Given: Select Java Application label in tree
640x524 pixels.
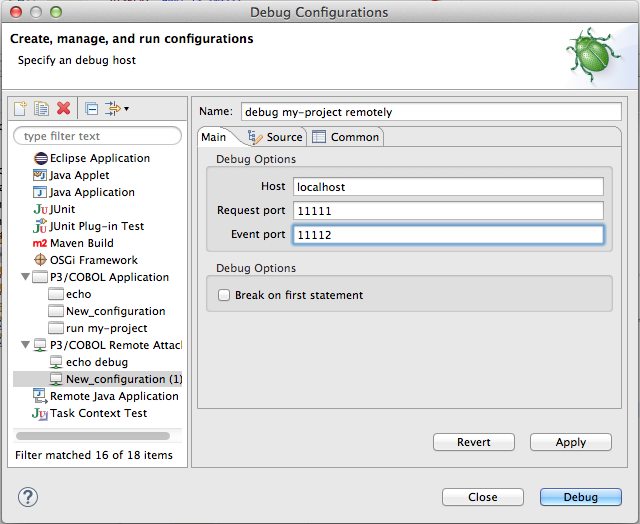Looking at the screenshot, I should click(92, 192).
